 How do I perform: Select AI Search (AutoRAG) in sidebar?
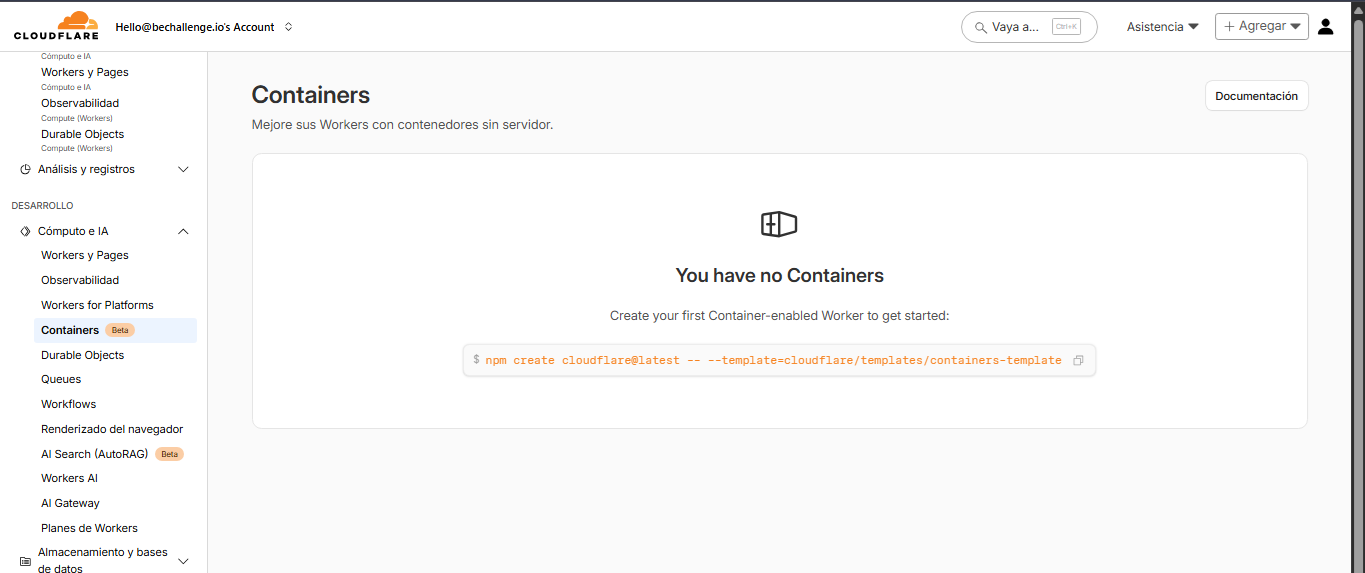pyautogui.click(x=94, y=454)
